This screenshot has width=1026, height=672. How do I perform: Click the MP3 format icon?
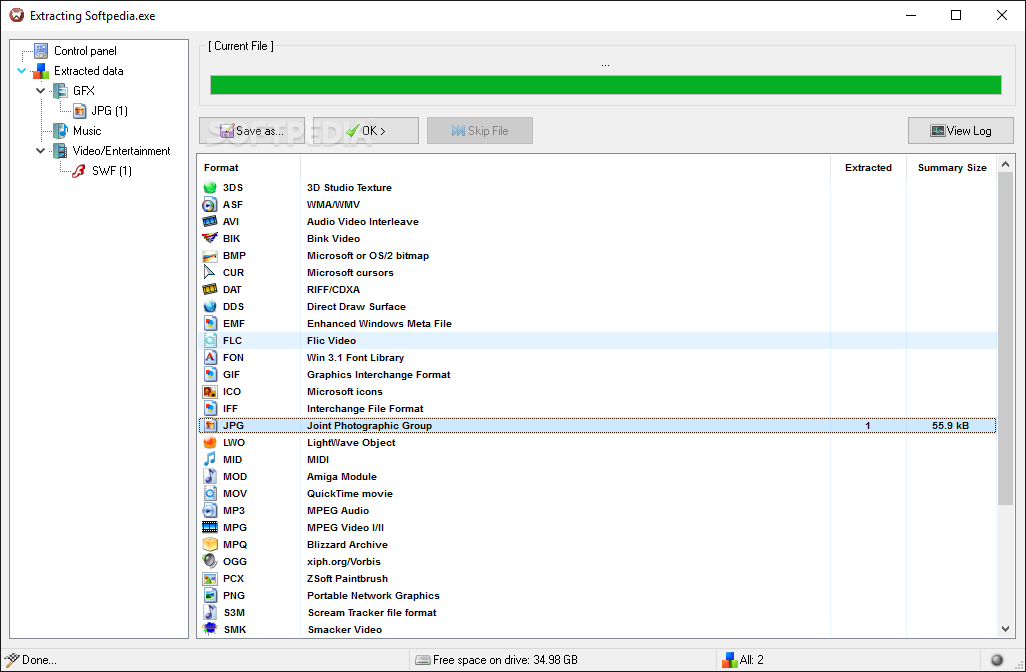coord(209,510)
